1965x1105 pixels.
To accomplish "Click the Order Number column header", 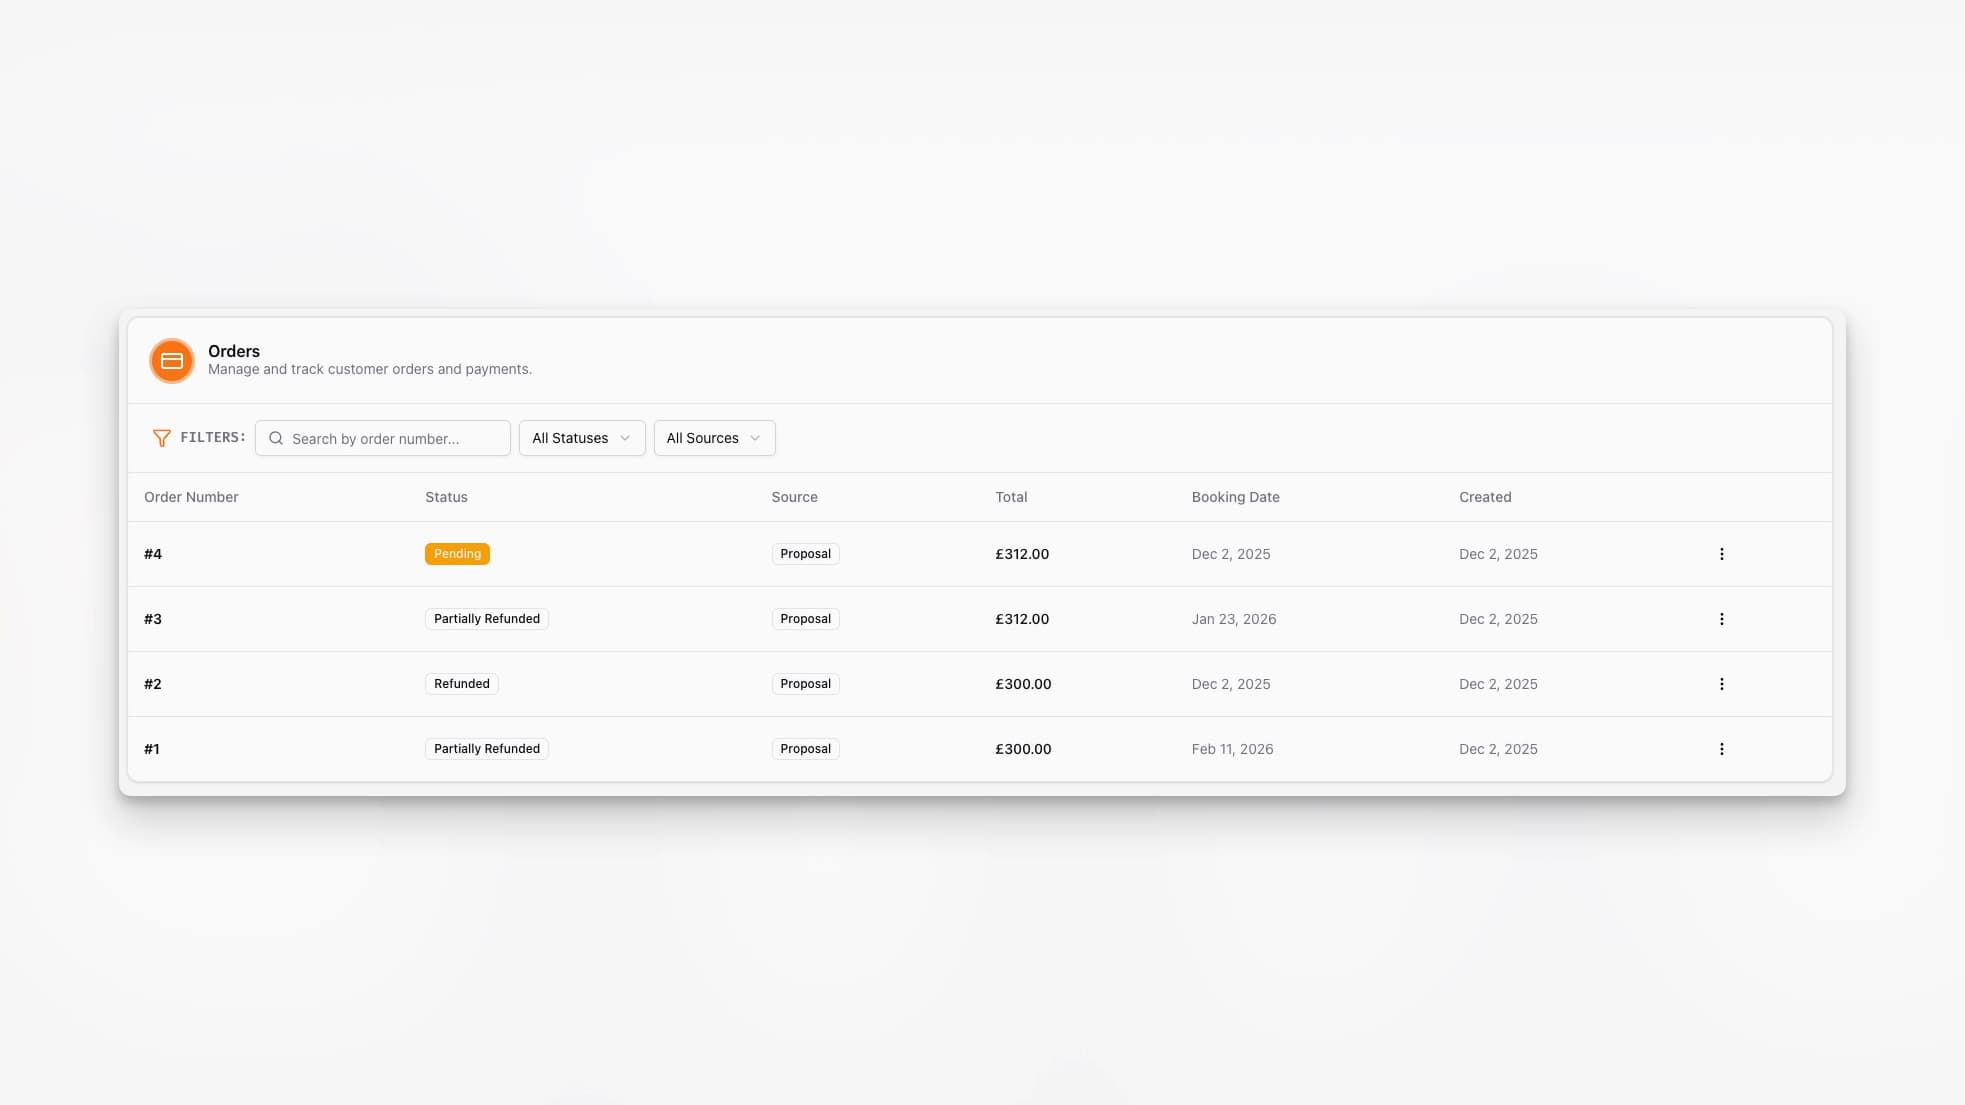I will [x=191, y=497].
